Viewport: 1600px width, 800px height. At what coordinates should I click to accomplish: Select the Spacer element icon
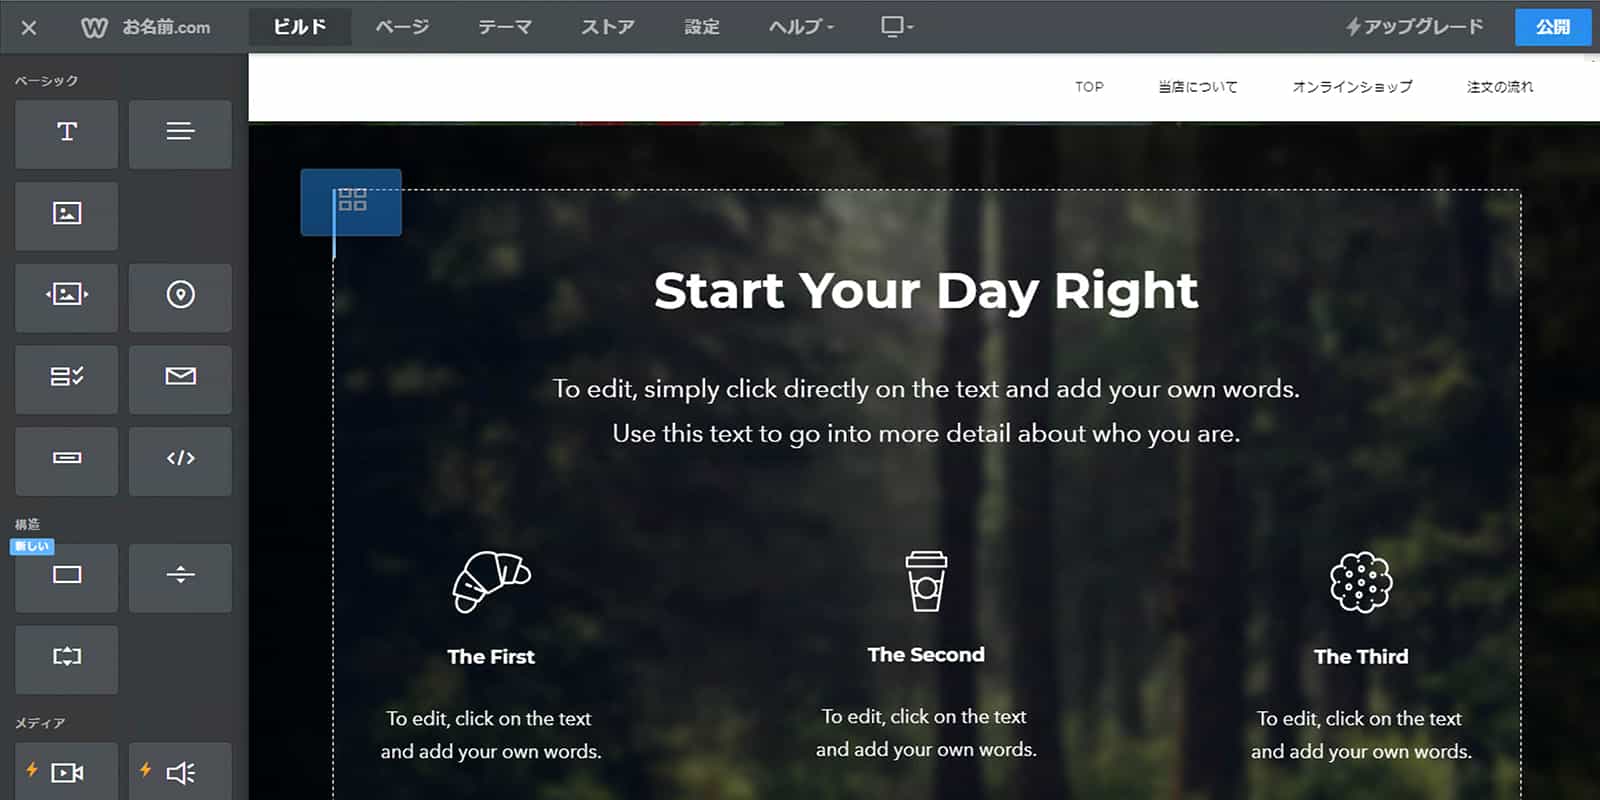coord(66,659)
